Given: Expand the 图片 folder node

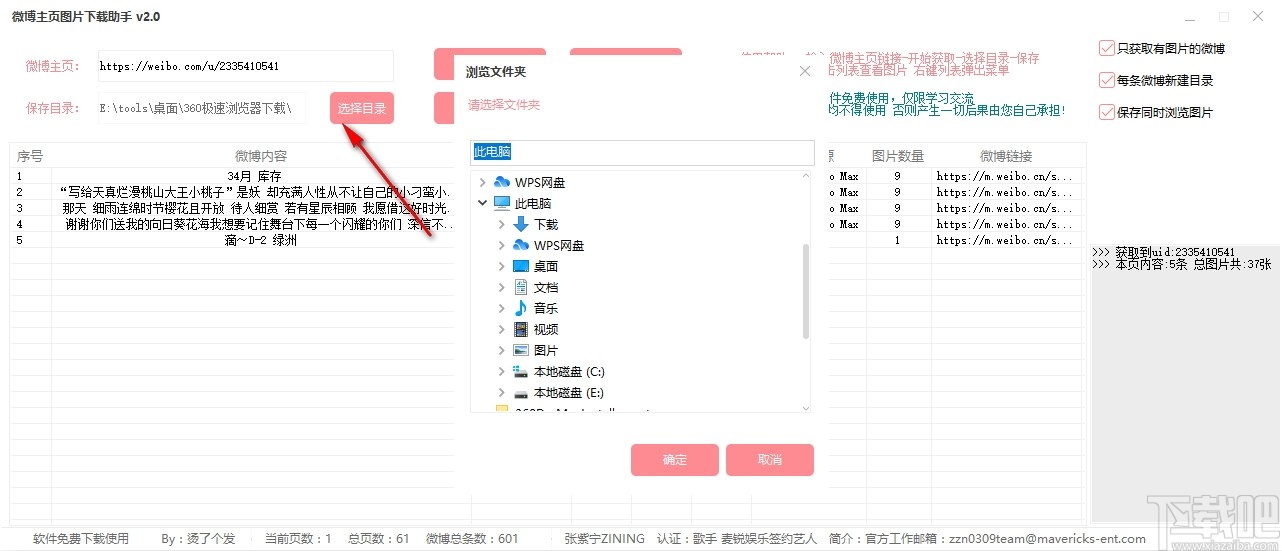Looking at the screenshot, I should 502,350.
